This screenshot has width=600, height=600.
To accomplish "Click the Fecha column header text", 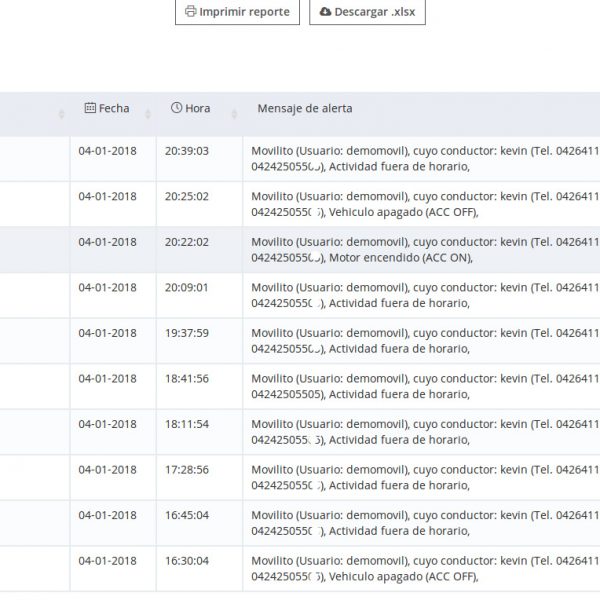I will (x=114, y=108).
